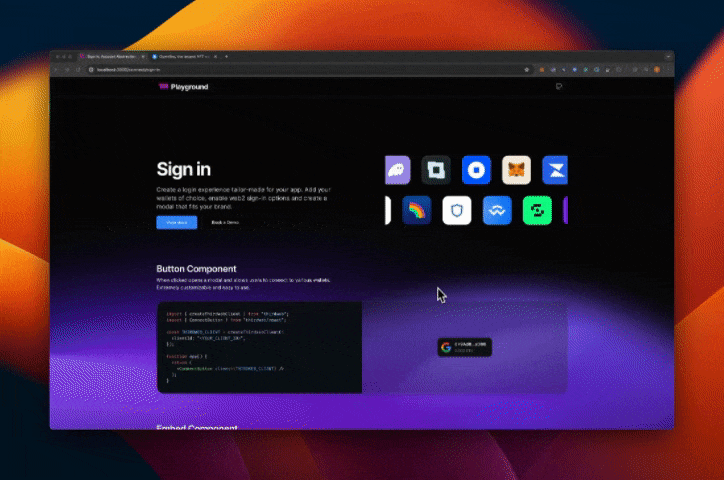Open the browser profile avatar
The height and width of the screenshot is (480, 724).
point(657,70)
